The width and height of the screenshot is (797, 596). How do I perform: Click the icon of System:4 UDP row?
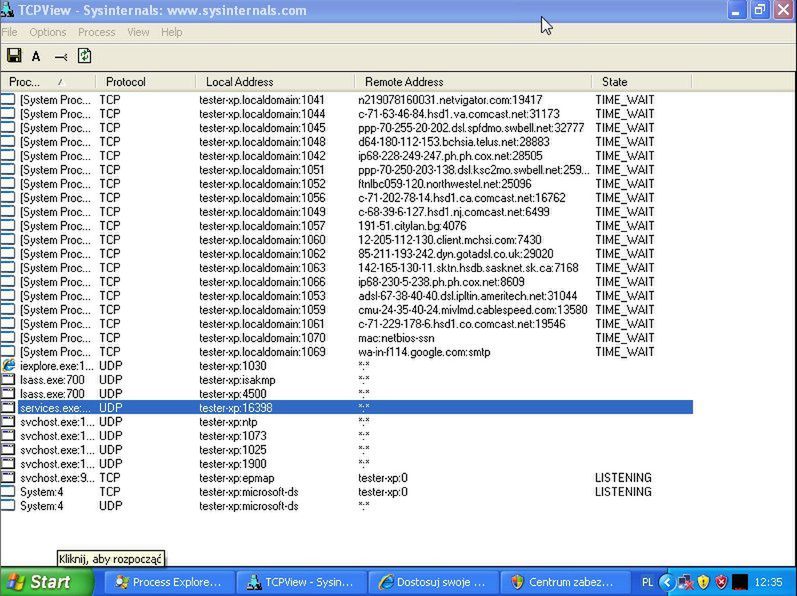click(x=8, y=506)
